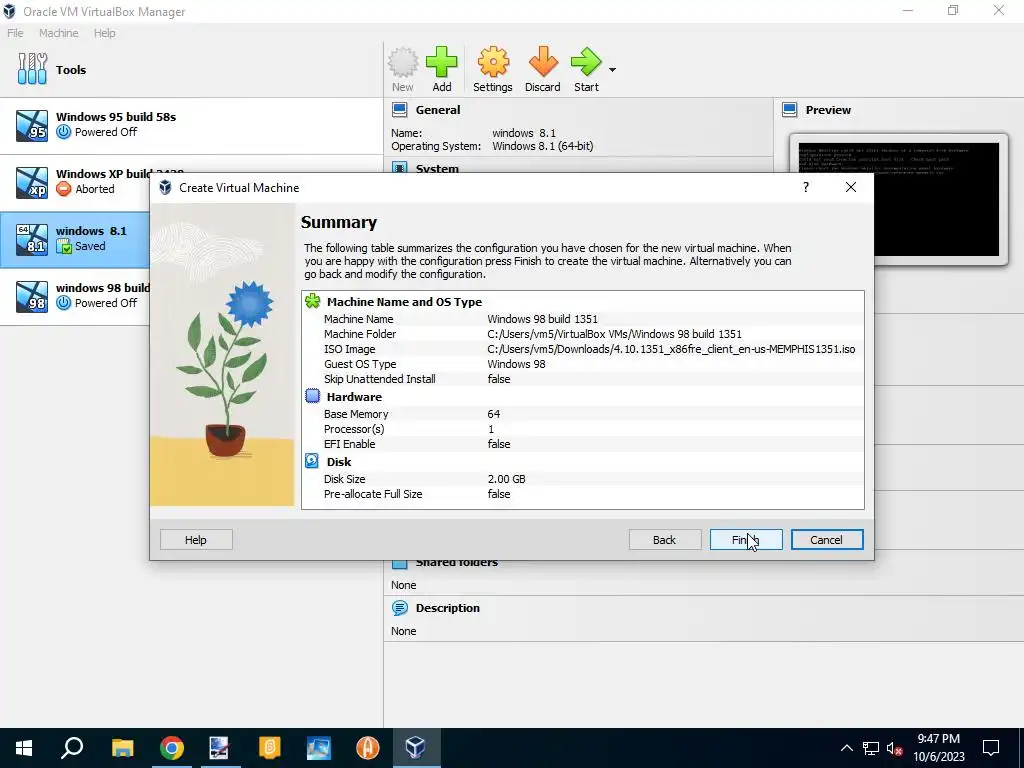
Task: Click the Back button in the wizard
Action: click(x=665, y=539)
